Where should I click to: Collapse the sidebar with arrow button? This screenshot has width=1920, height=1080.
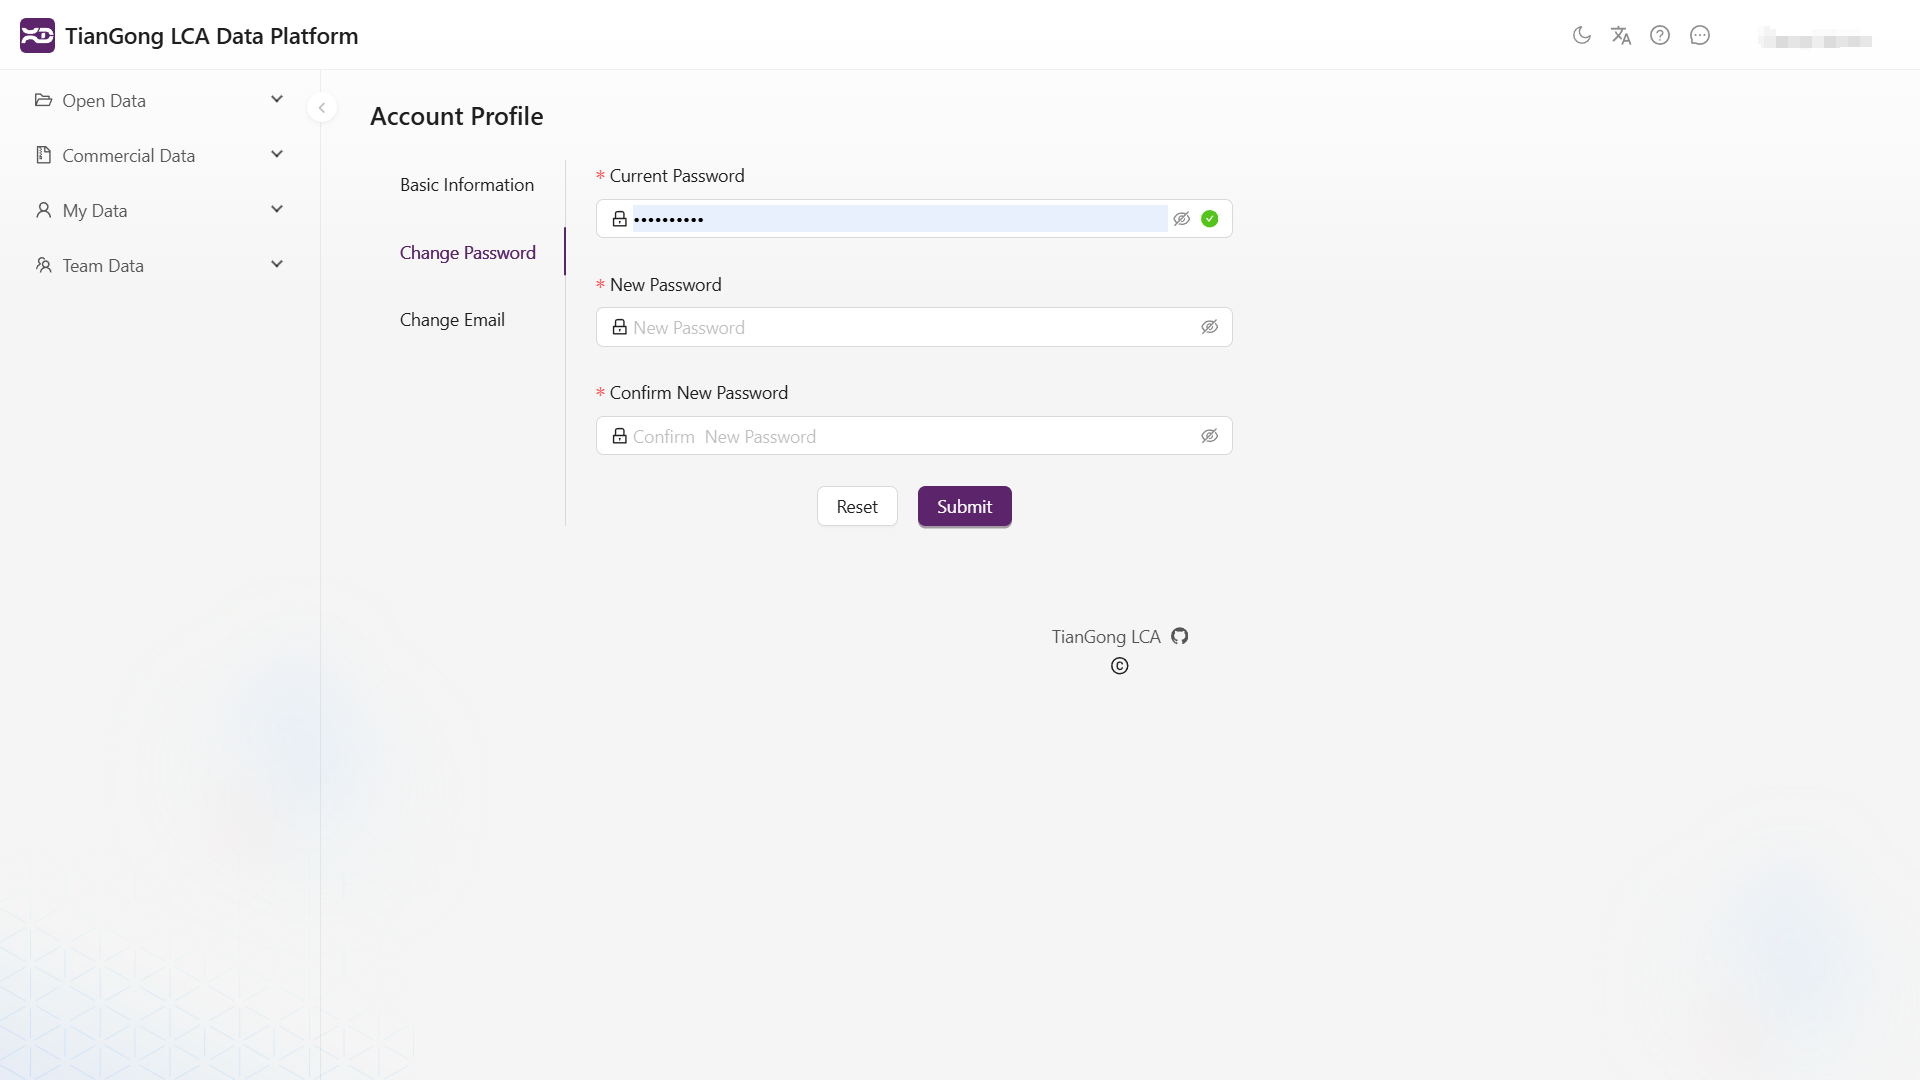322,108
